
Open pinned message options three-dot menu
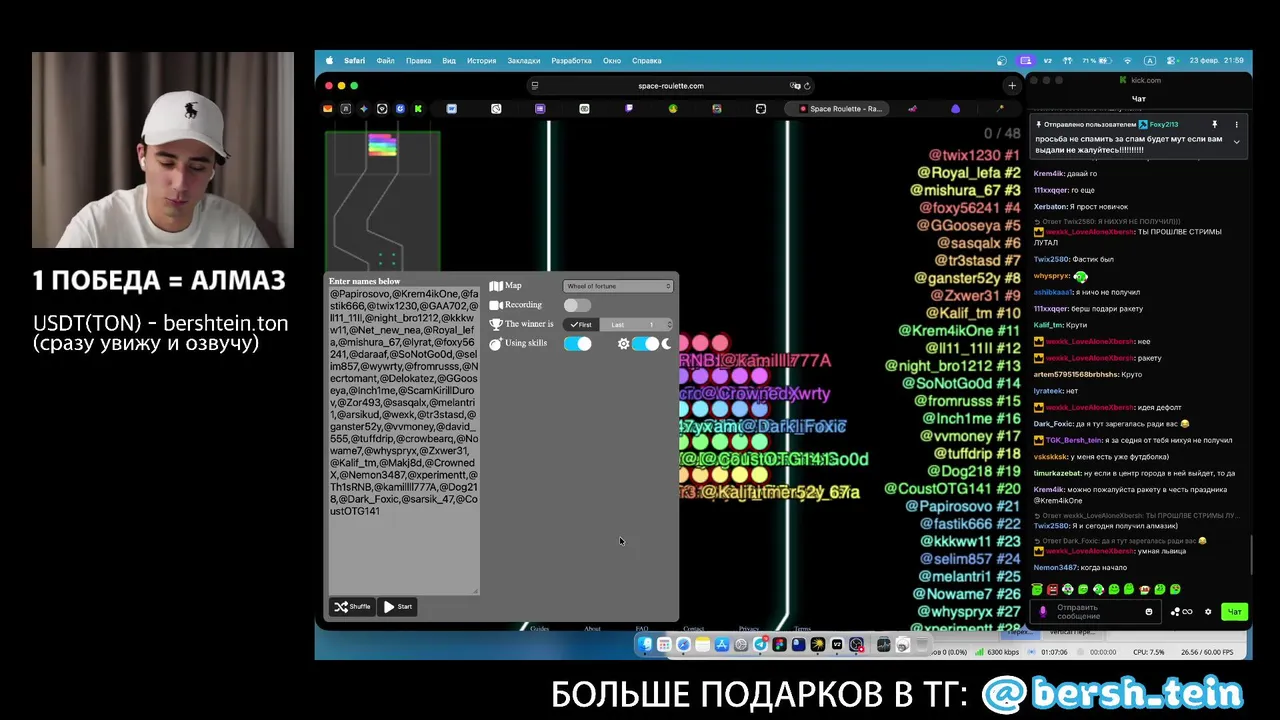coord(1236,125)
